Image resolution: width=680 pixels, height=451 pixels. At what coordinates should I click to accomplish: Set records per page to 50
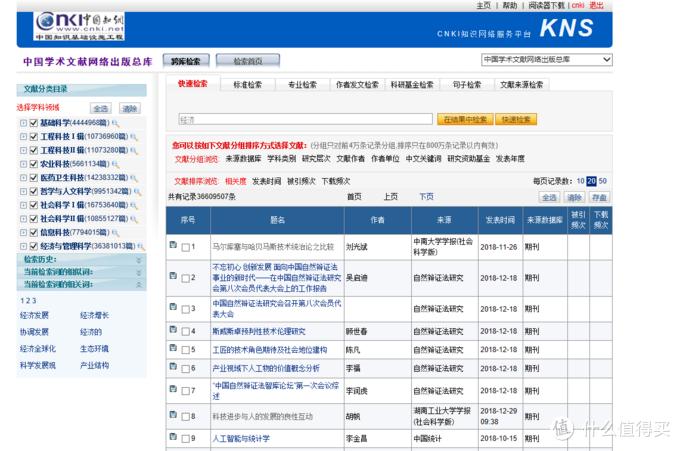pos(602,181)
